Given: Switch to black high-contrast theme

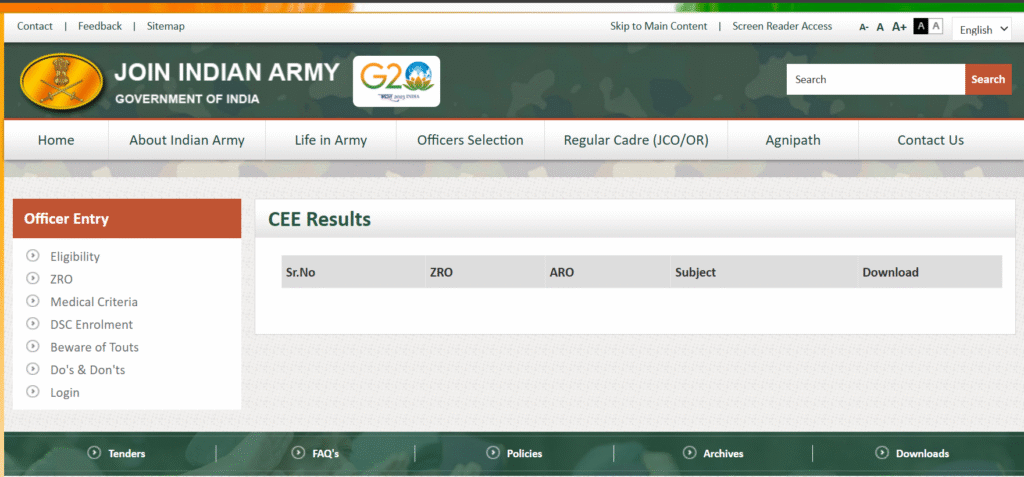Looking at the screenshot, I should [x=920, y=26].
